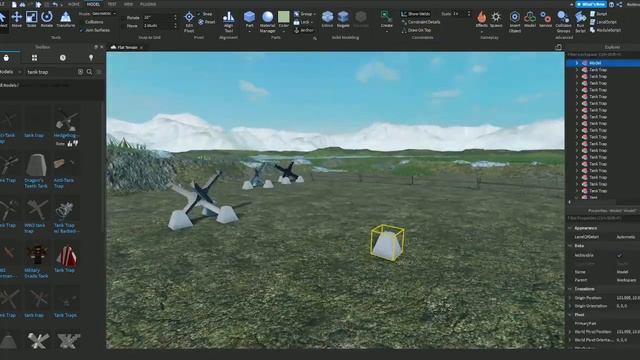Switch to the VIEW ribbon tab

click(128, 4)
